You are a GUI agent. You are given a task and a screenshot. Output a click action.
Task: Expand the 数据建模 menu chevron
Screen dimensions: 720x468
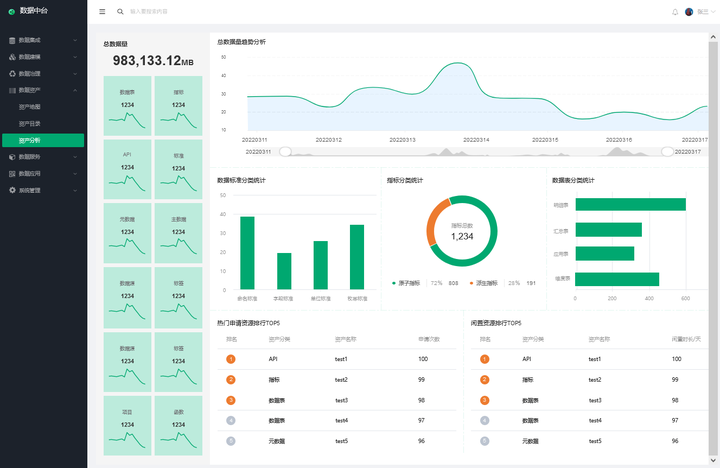point(75,57)
